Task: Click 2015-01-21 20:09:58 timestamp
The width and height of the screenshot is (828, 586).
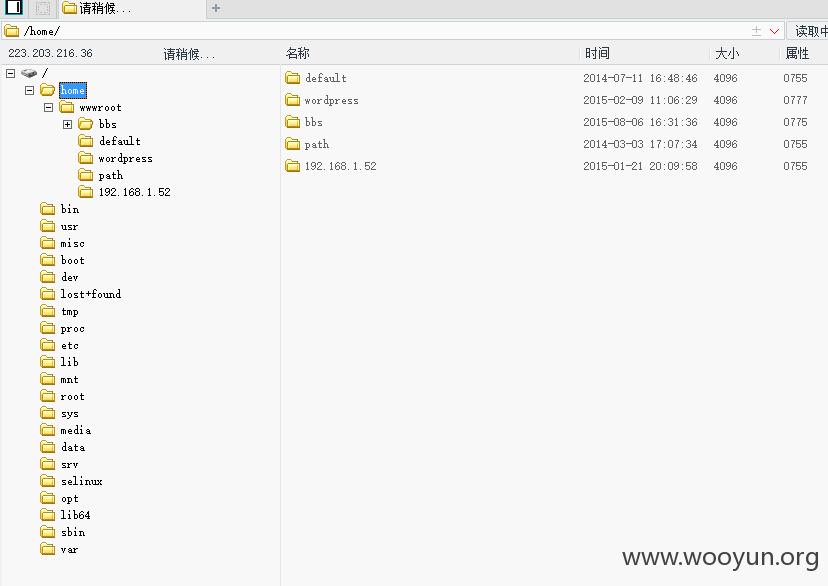Action: [640, 166]
